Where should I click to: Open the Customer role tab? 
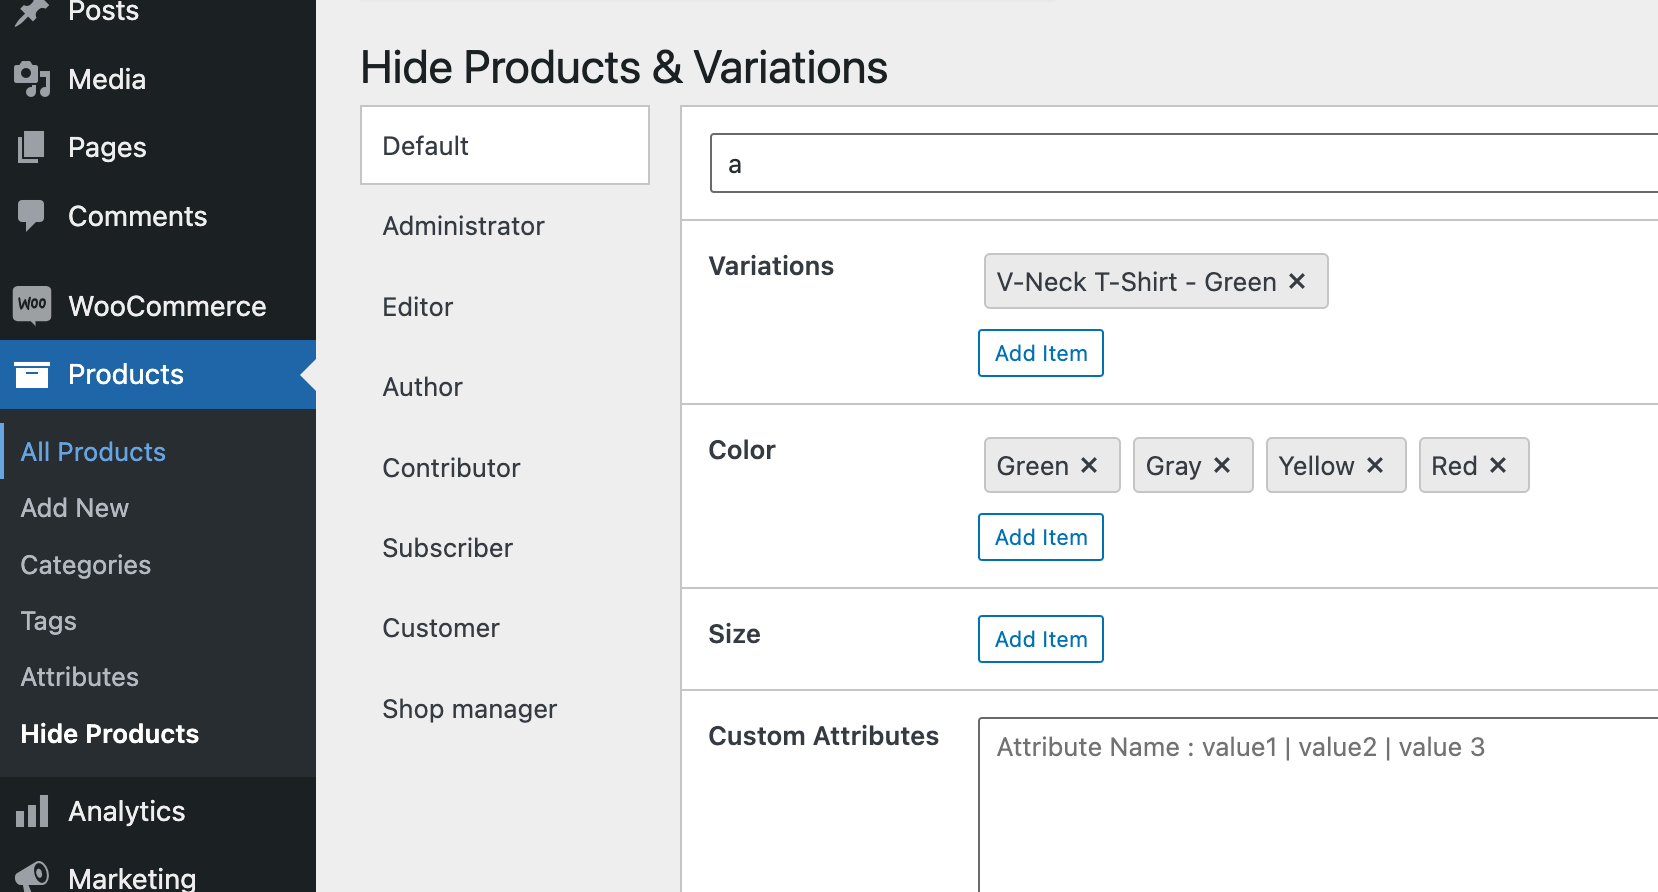coord(441,628)
